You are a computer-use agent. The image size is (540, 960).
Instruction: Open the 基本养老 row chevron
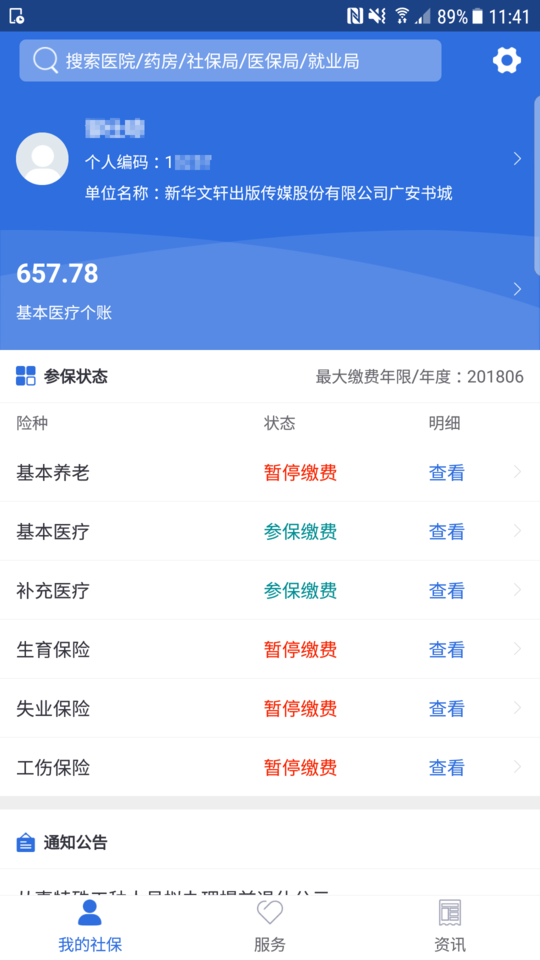pyautogui.click(x=517, y=472)
